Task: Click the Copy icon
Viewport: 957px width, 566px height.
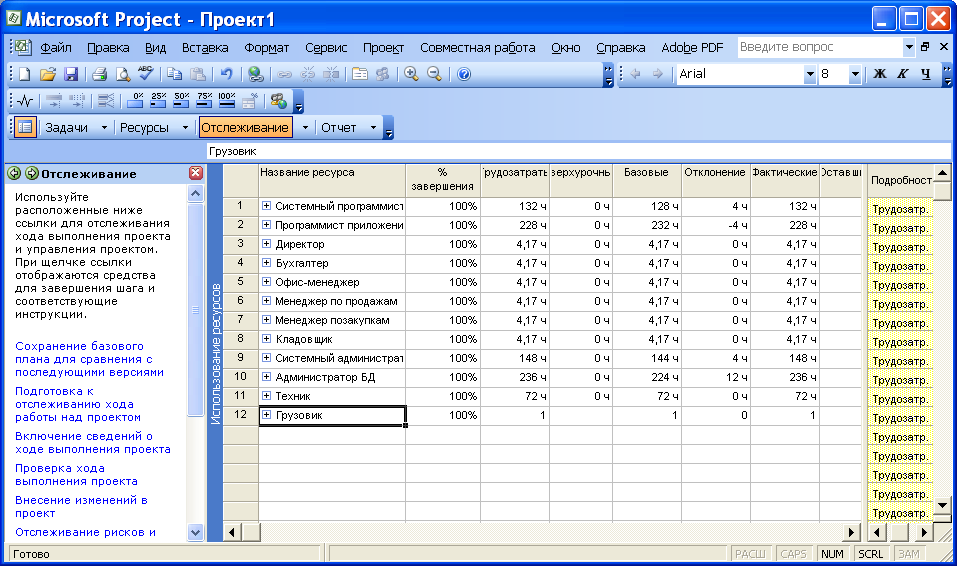Action: 175,74
